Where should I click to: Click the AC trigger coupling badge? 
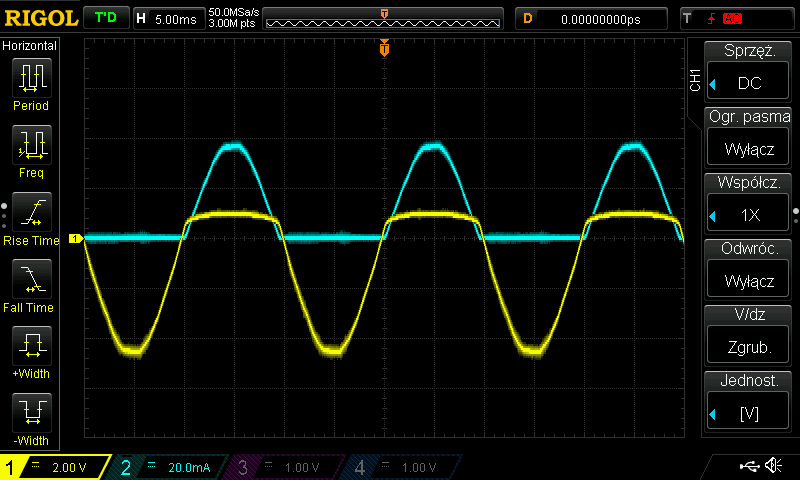point(732,19)
